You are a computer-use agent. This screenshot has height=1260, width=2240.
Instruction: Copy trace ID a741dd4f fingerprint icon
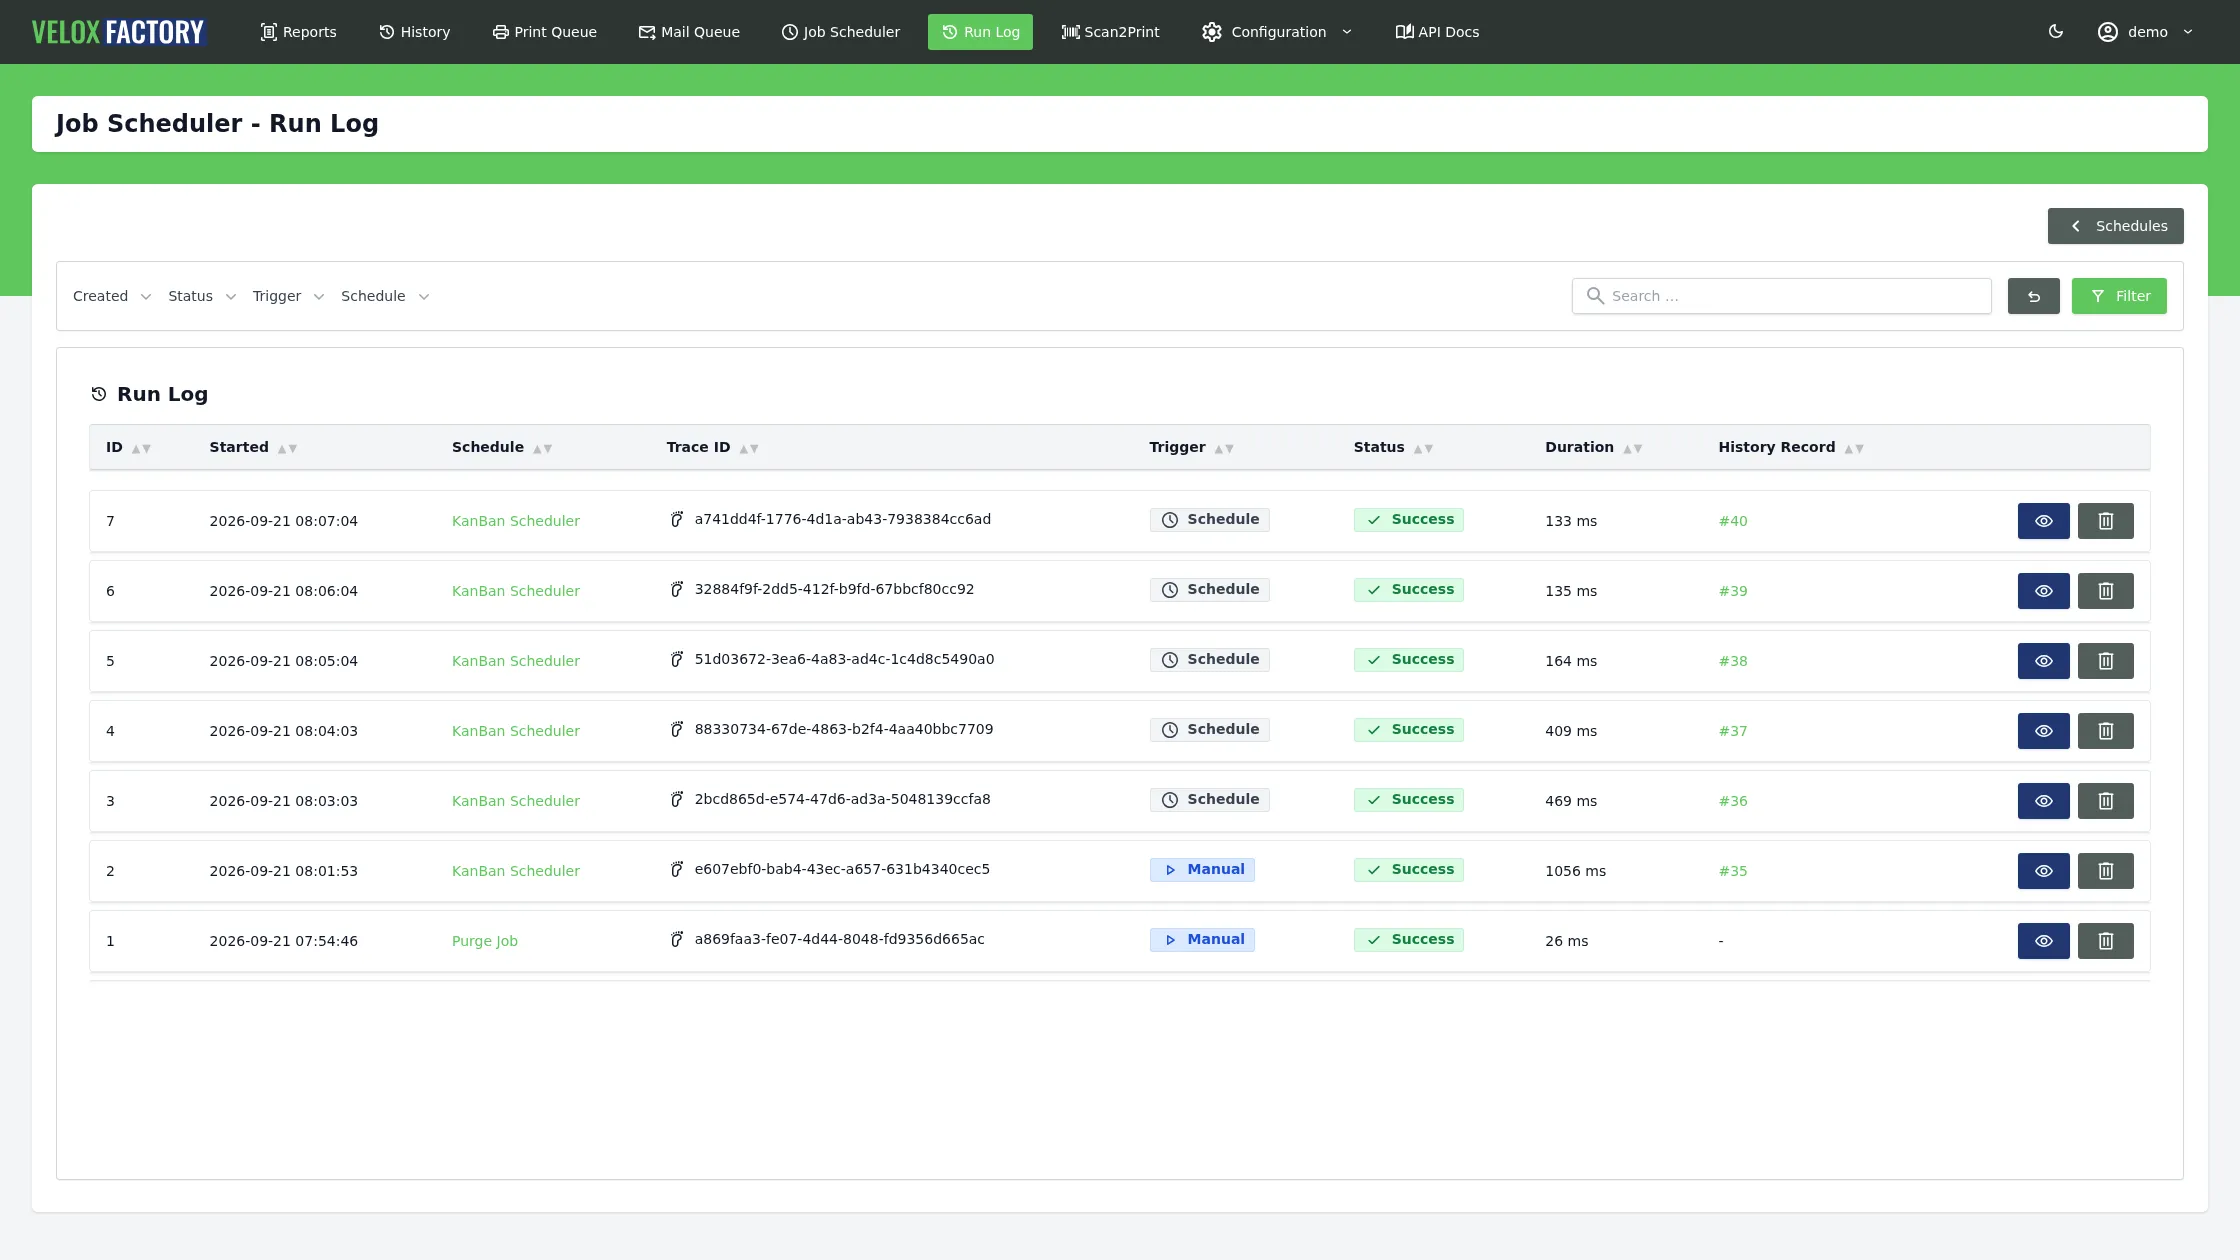click(677, 519)
